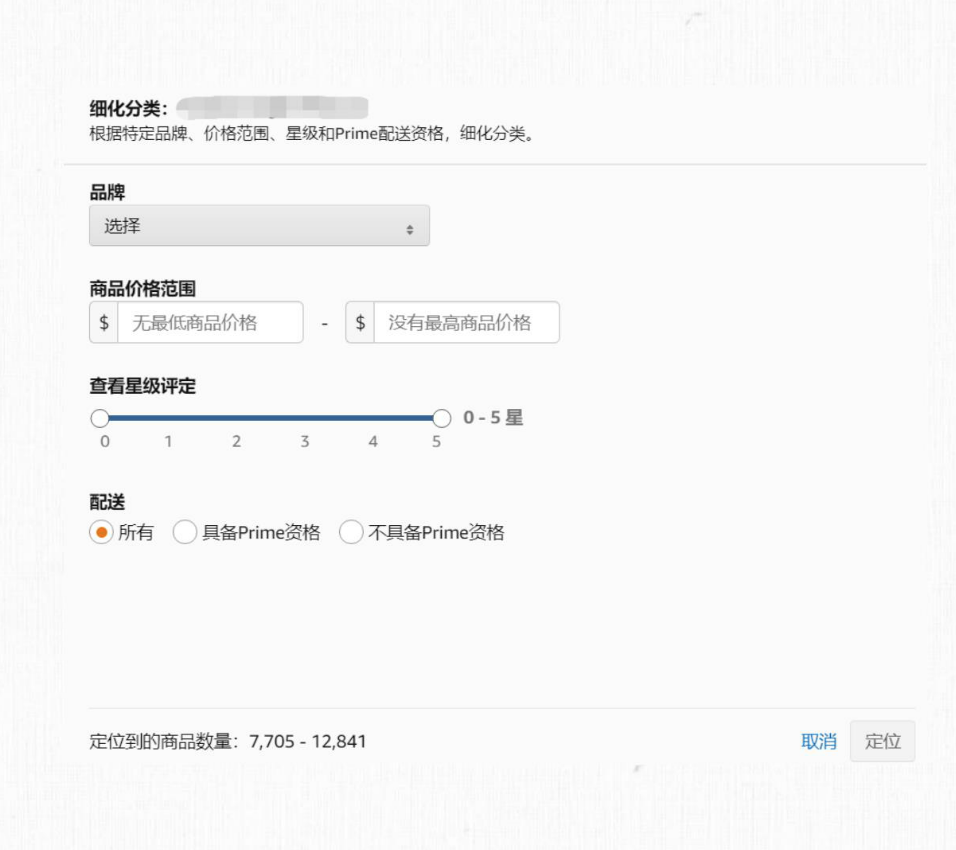Click the star rating slider track near the 3 mark
The width and height of the screenshot is (956, 850).
tap(305, 417)
